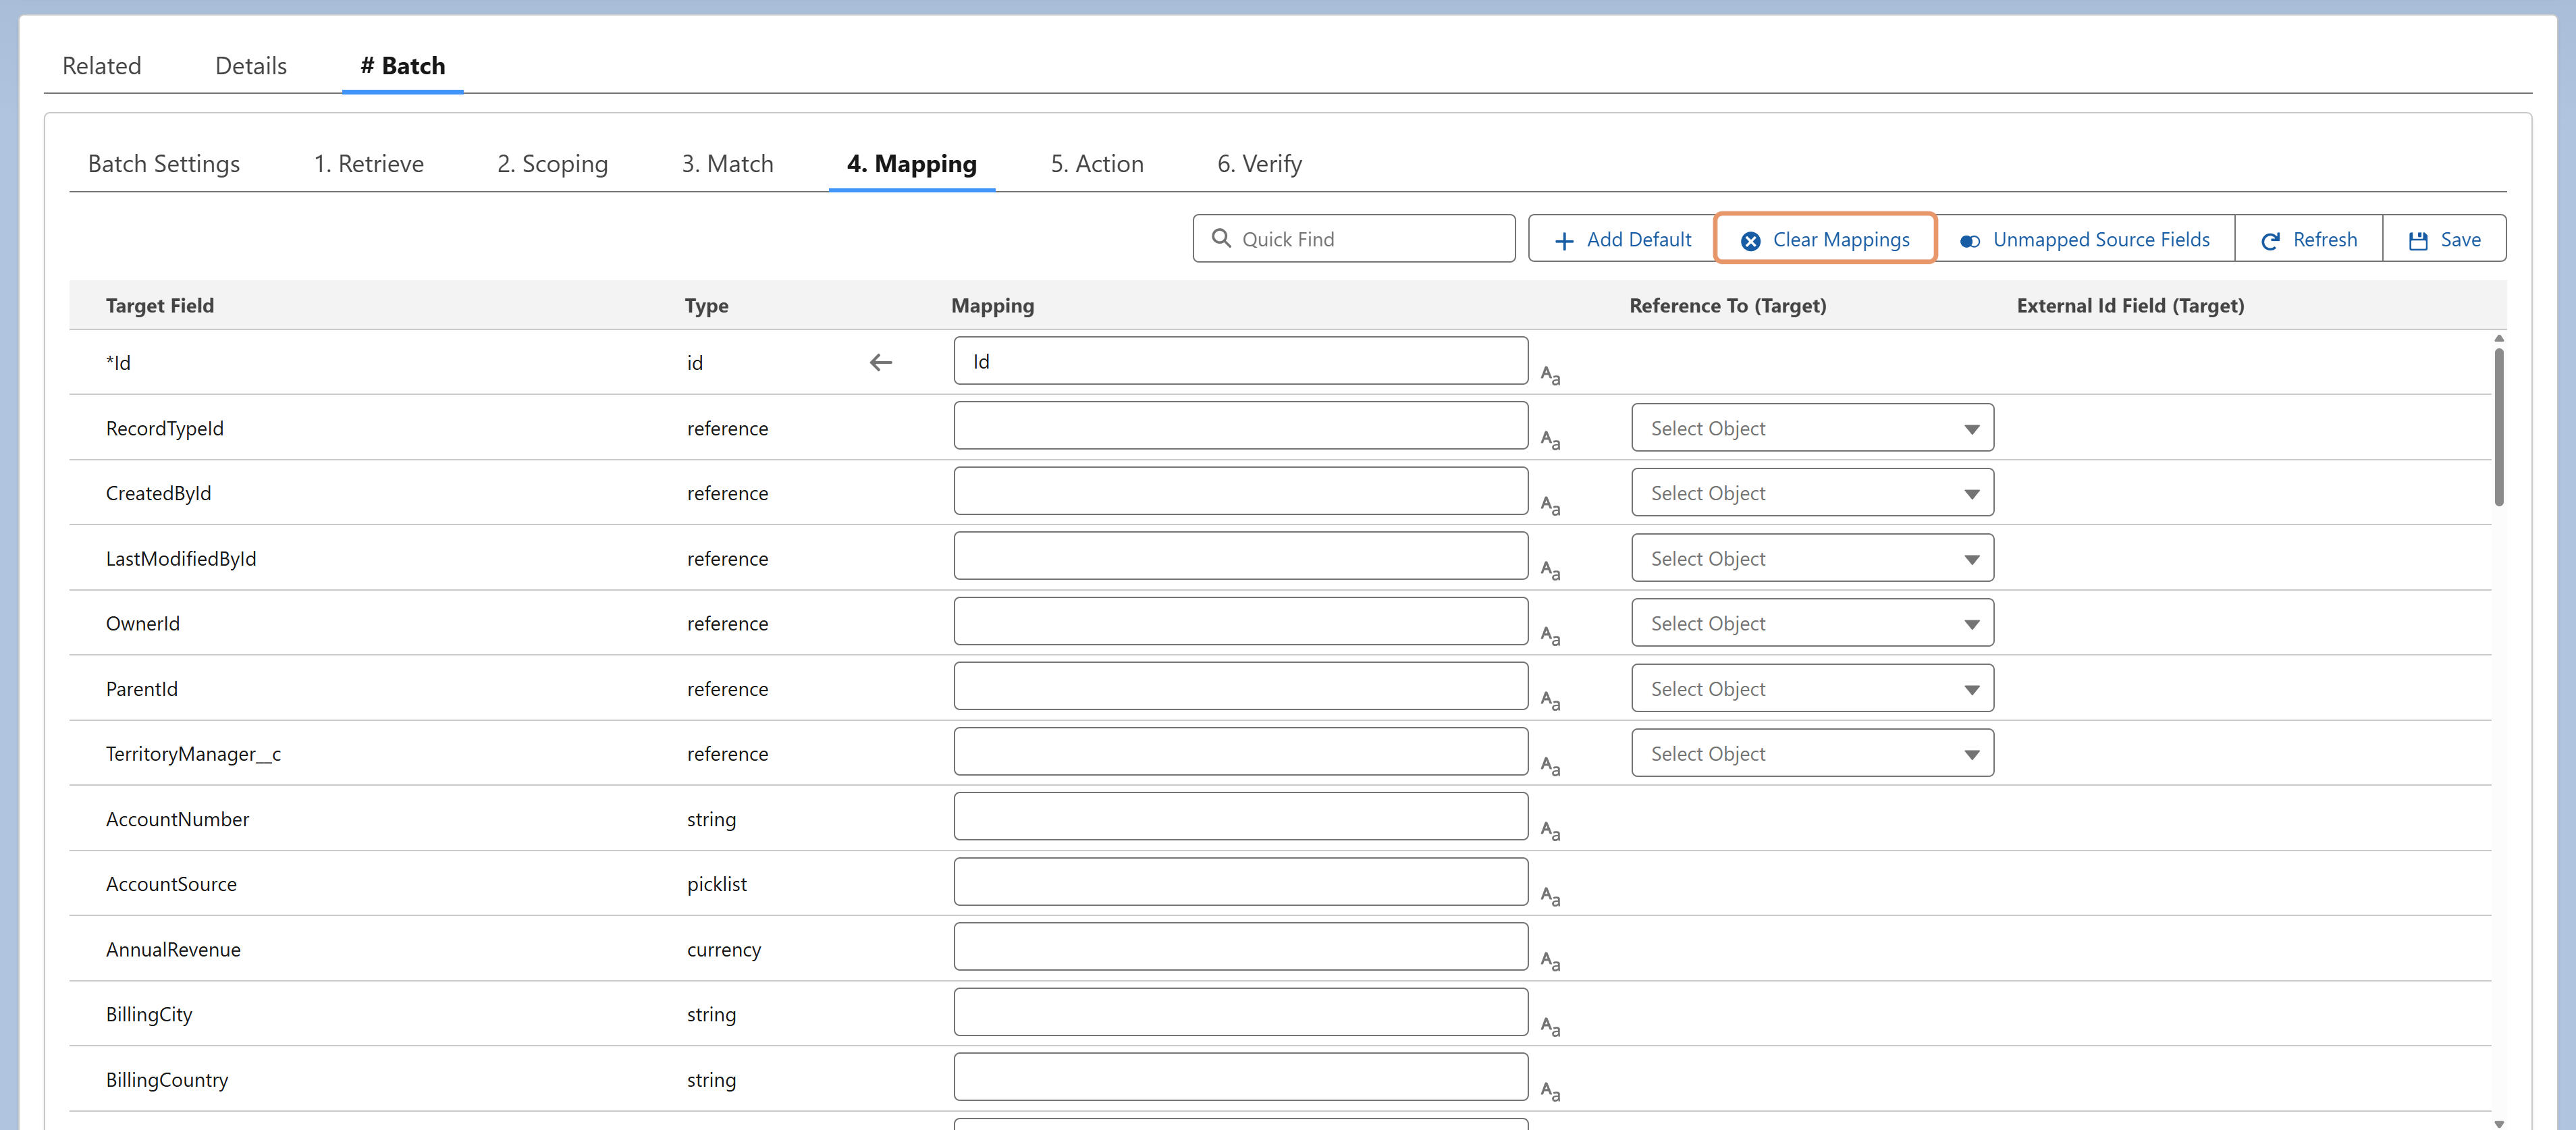The image size is (2576, 1130).
Task: Click the mapping input for BillingCity
Action: point(1240,1012)
